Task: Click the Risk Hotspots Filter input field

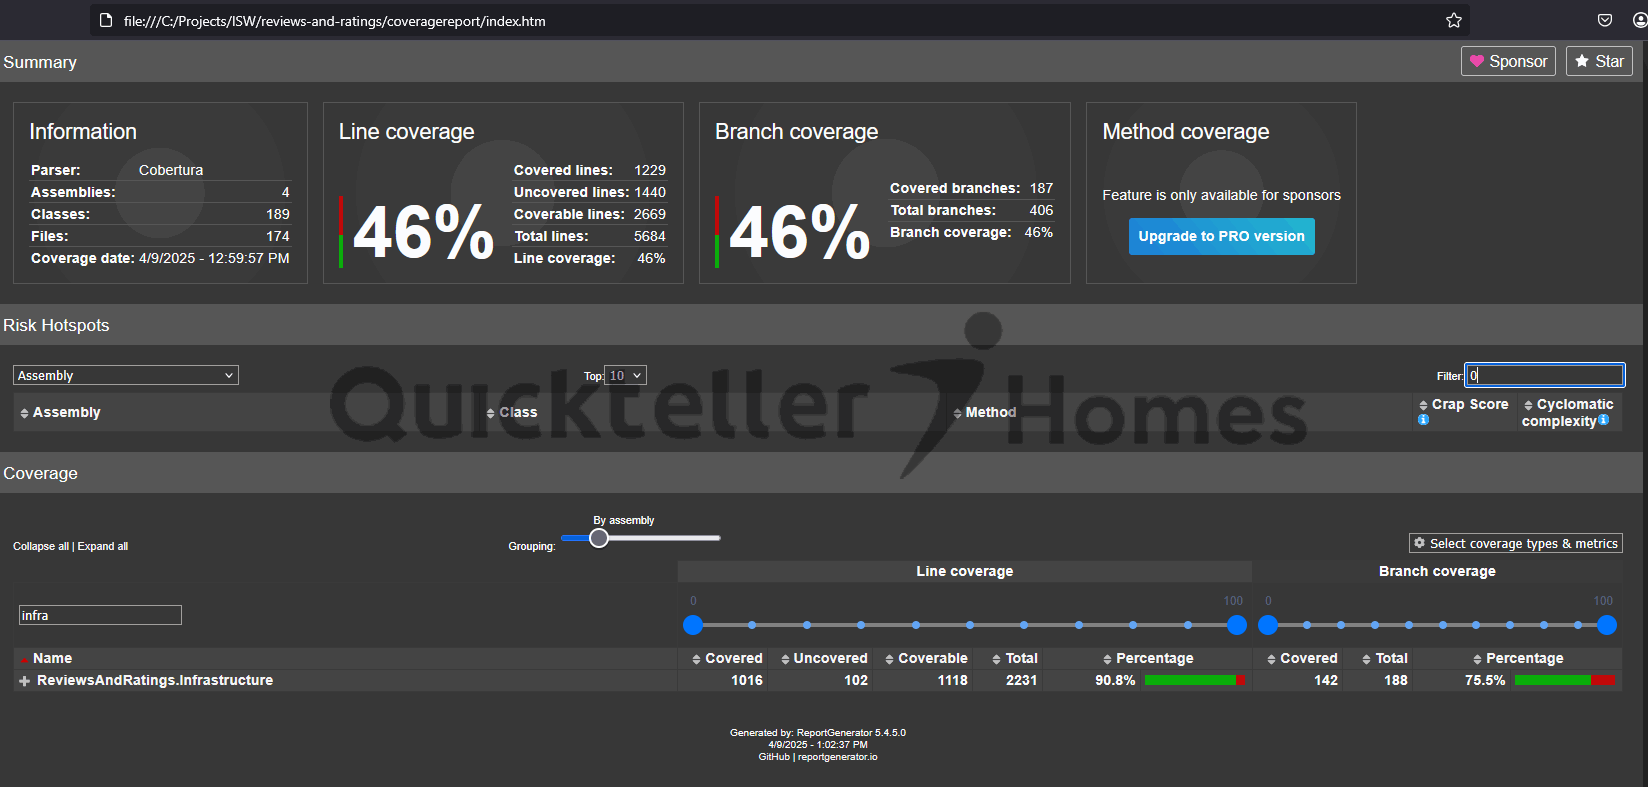Action: [x=1544, y=375]
